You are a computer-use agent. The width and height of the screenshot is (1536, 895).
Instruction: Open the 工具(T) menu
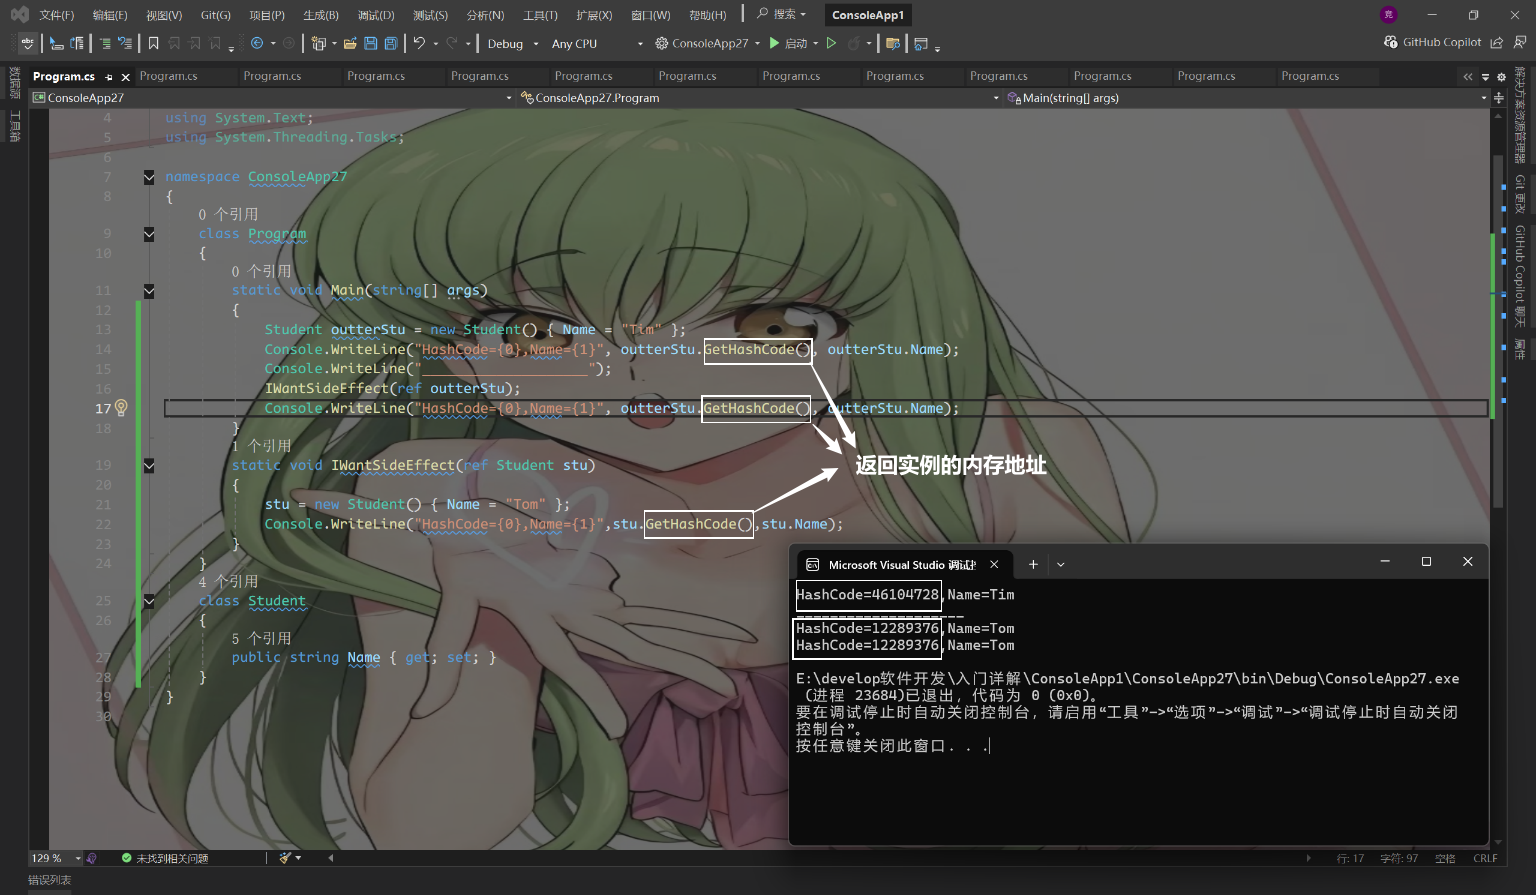pos(540,15)
